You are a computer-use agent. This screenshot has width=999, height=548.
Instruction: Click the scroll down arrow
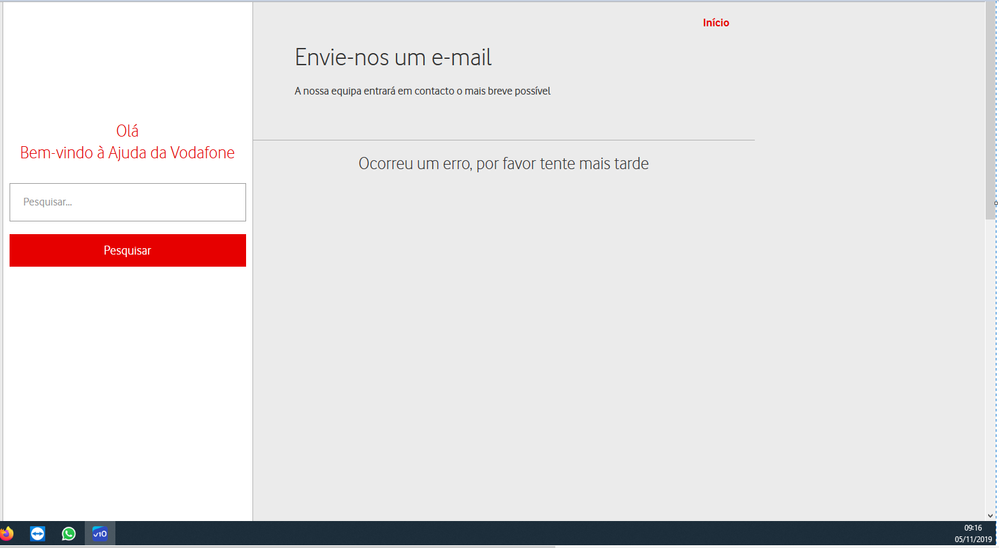tap(990, 514)
